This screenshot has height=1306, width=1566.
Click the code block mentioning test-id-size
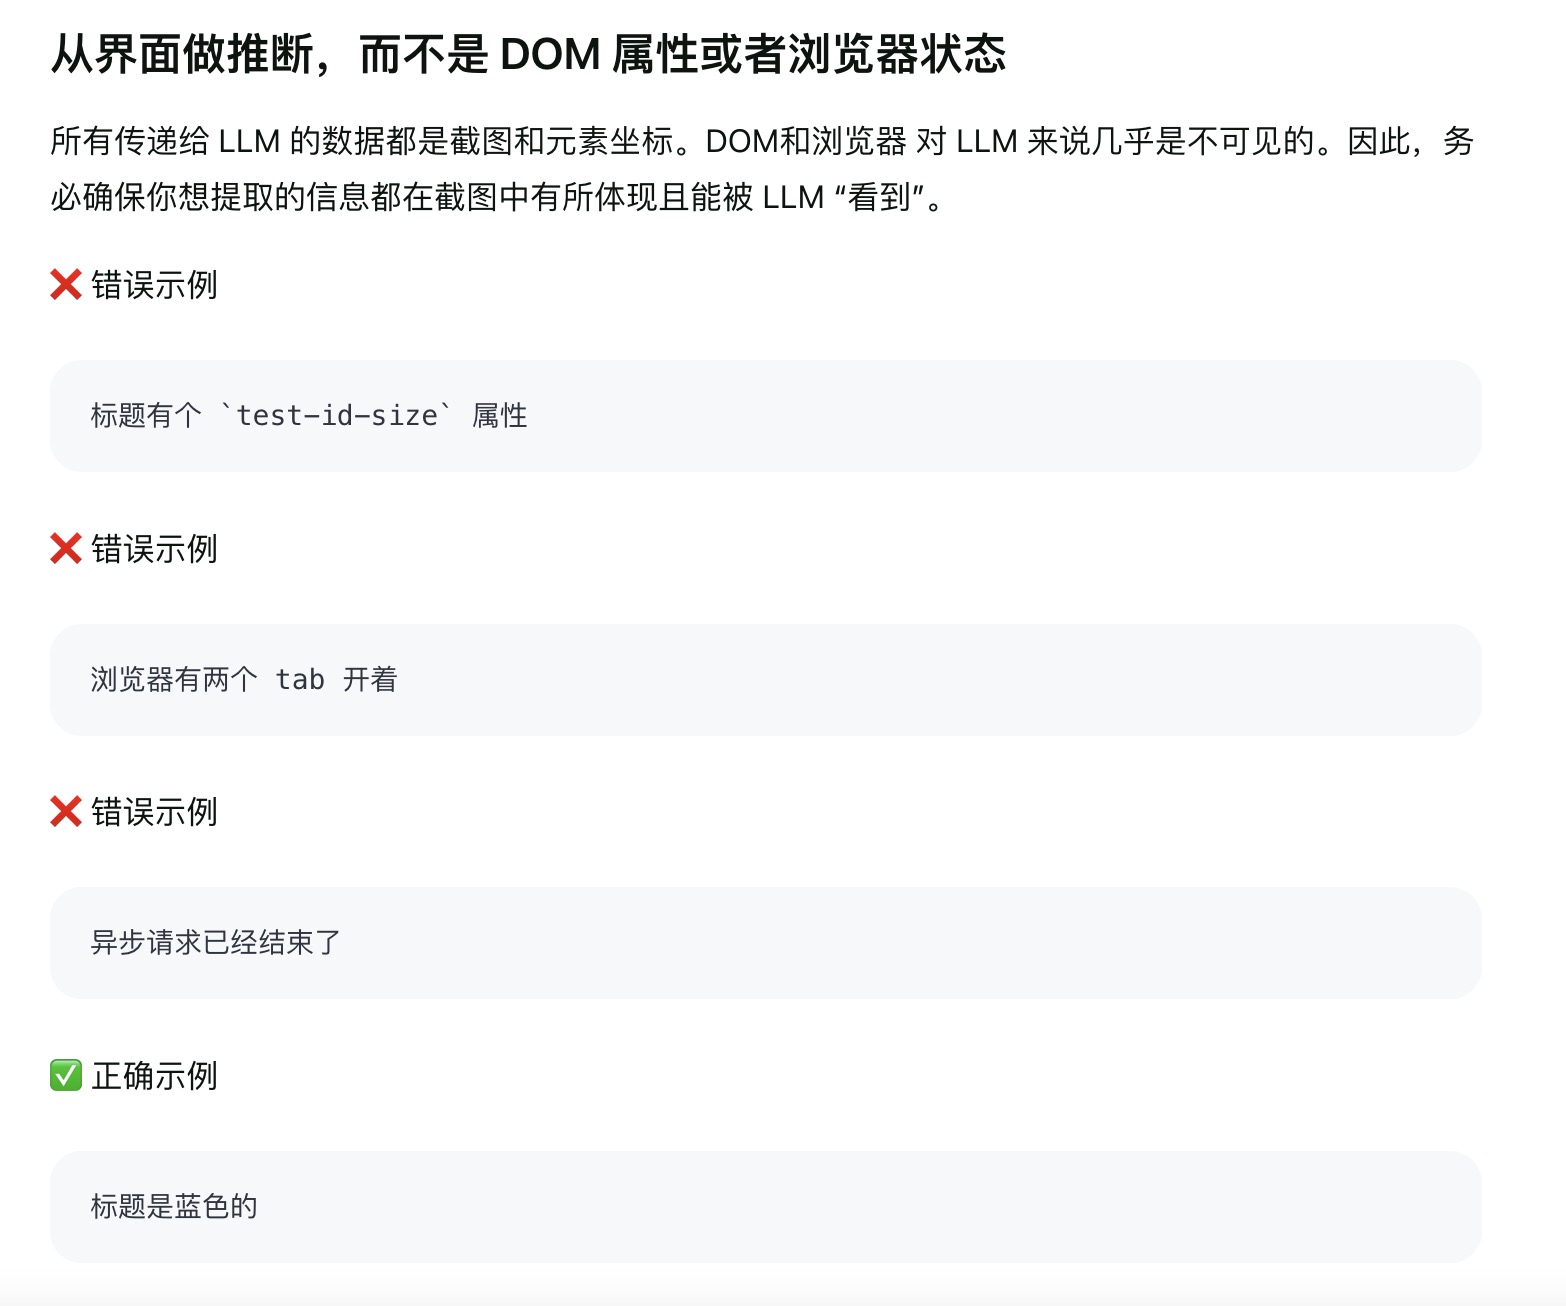pos(765,416)
